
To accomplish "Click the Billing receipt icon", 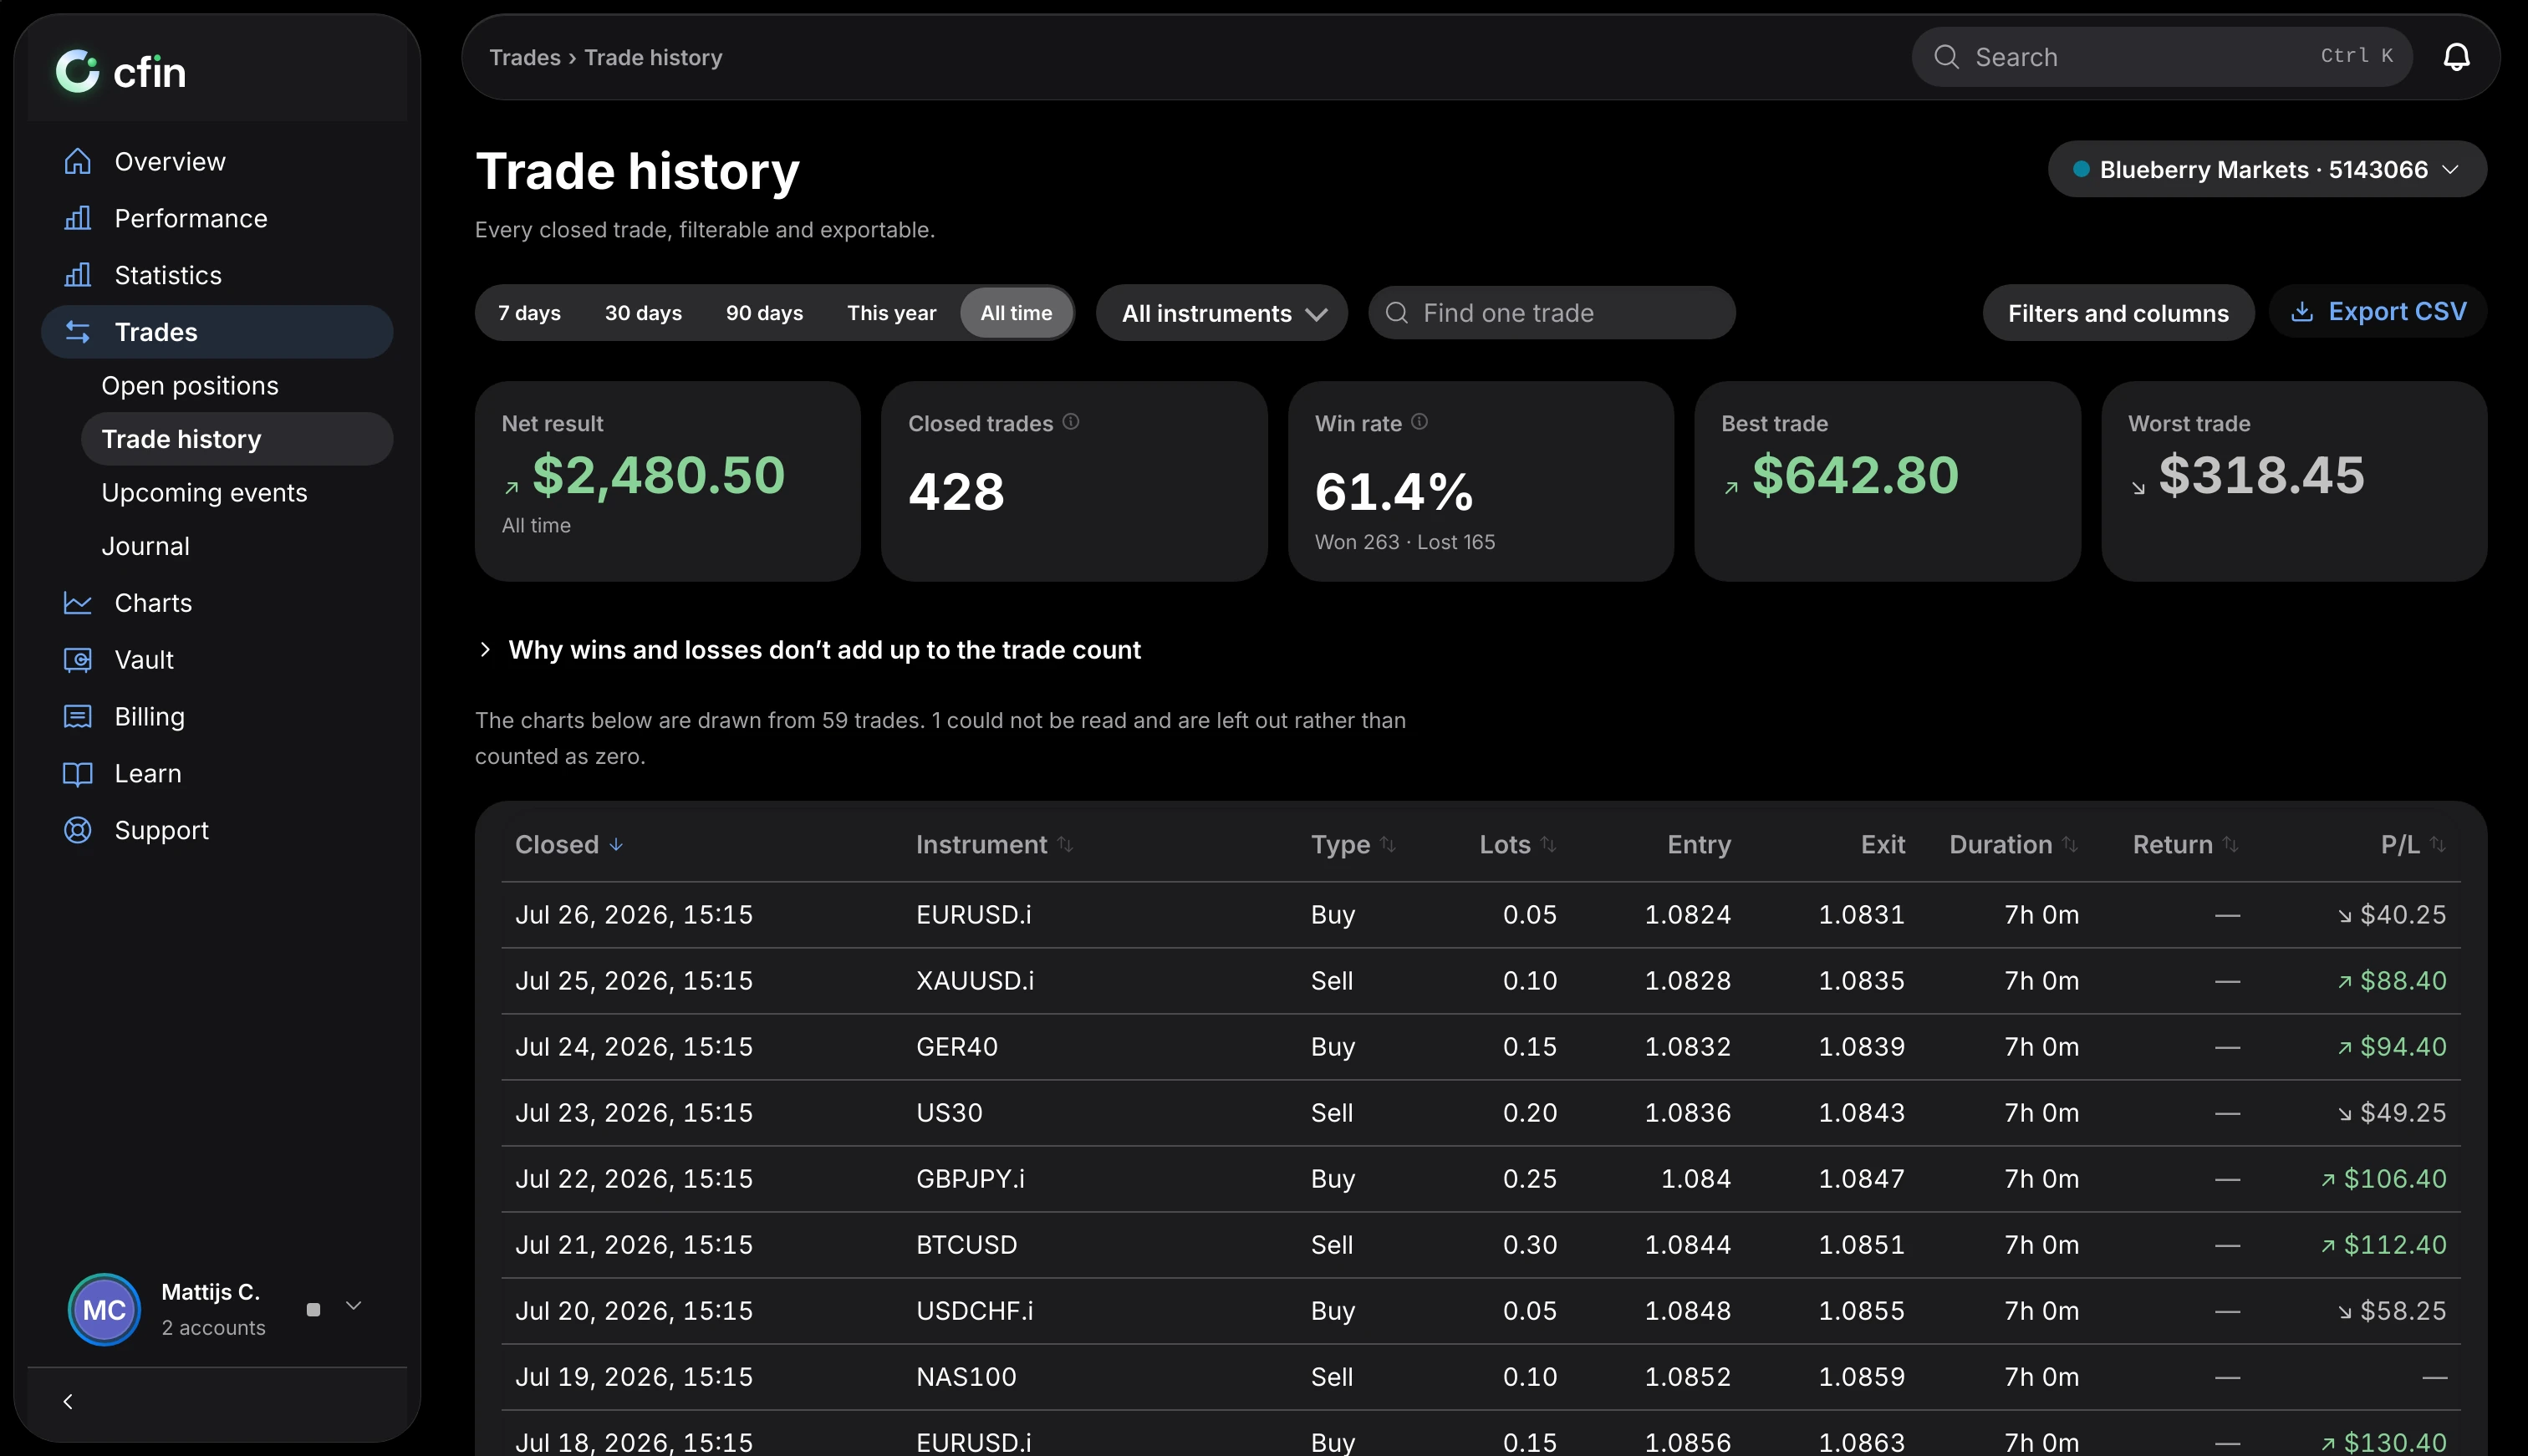I will (x=77, y=717).
